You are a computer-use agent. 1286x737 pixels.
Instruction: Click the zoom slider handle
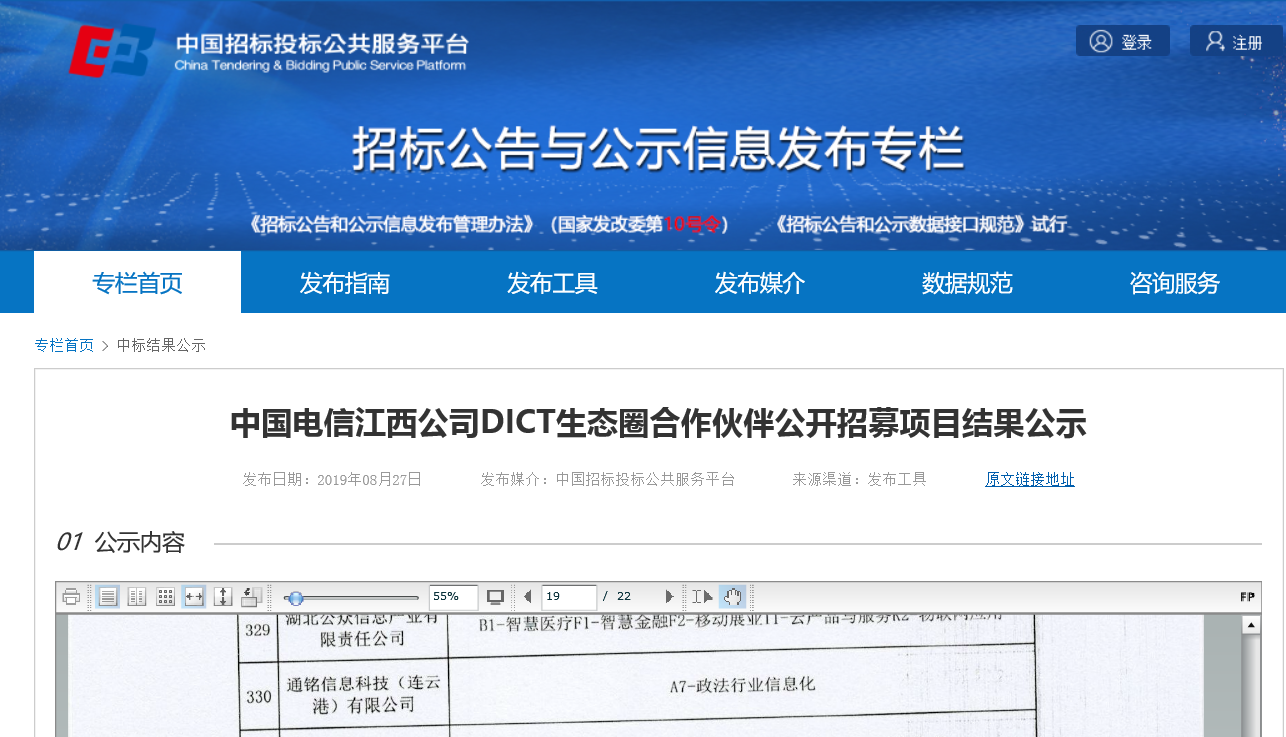click(x=295, y=598)
